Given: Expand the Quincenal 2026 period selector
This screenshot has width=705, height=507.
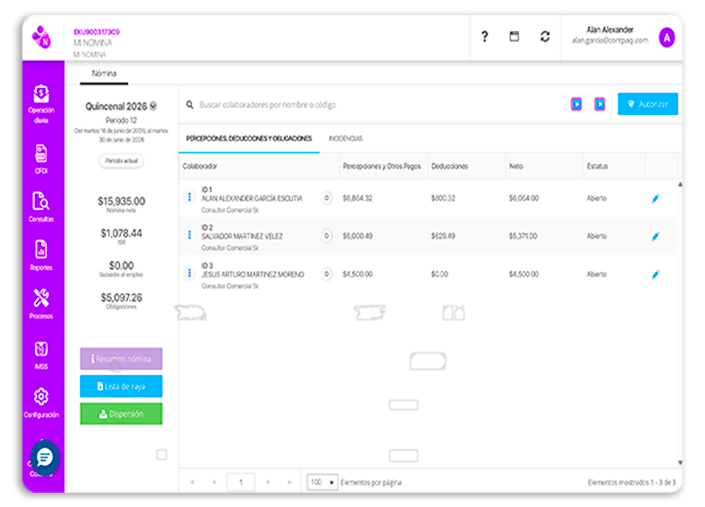Looking at the screenshot, I should tap(153, 107).
